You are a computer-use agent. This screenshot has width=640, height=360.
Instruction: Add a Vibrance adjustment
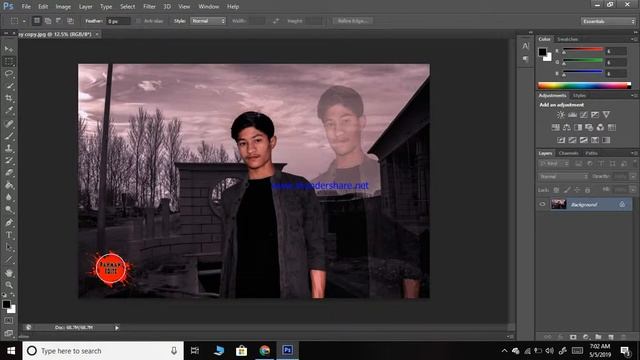tap(607, 115)
